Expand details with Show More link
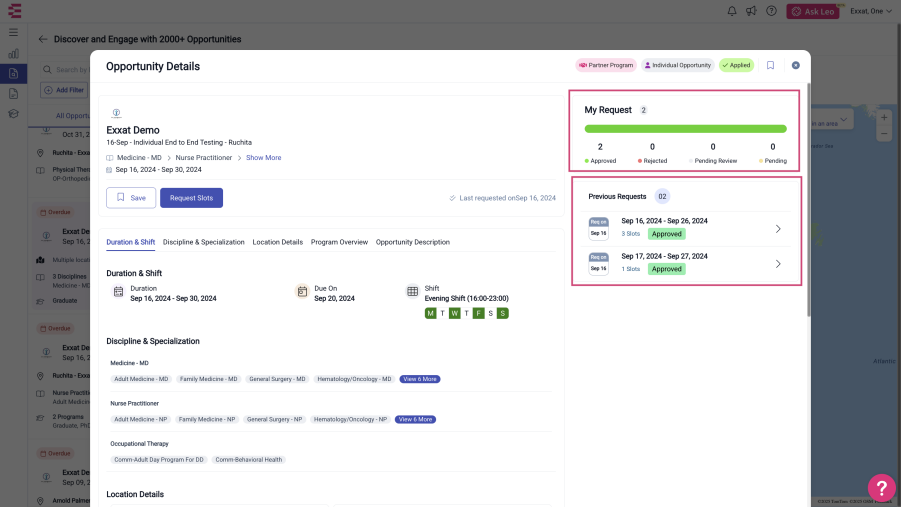Viewport: 902px width, 507px height. [x=263, y=158]
